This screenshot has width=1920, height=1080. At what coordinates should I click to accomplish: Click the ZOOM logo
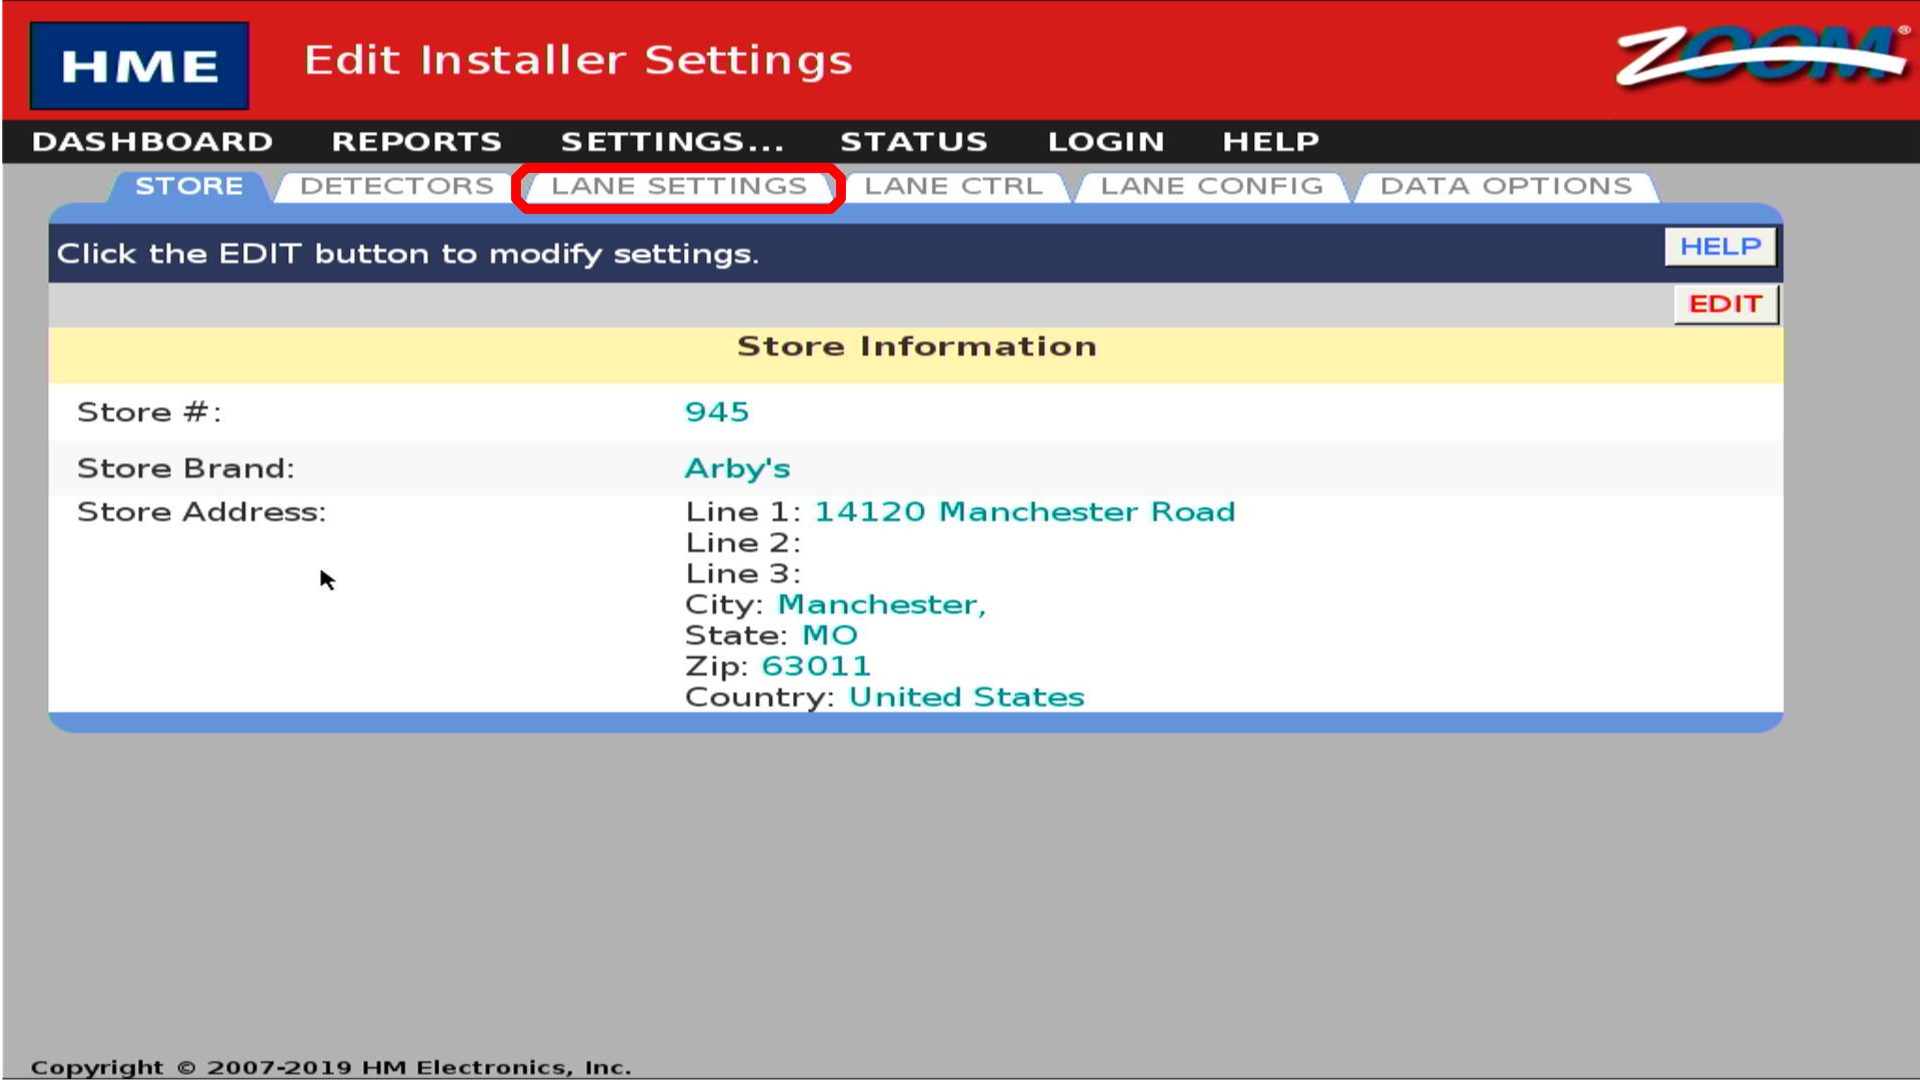pyautogui.click(x=1762, y=56)
